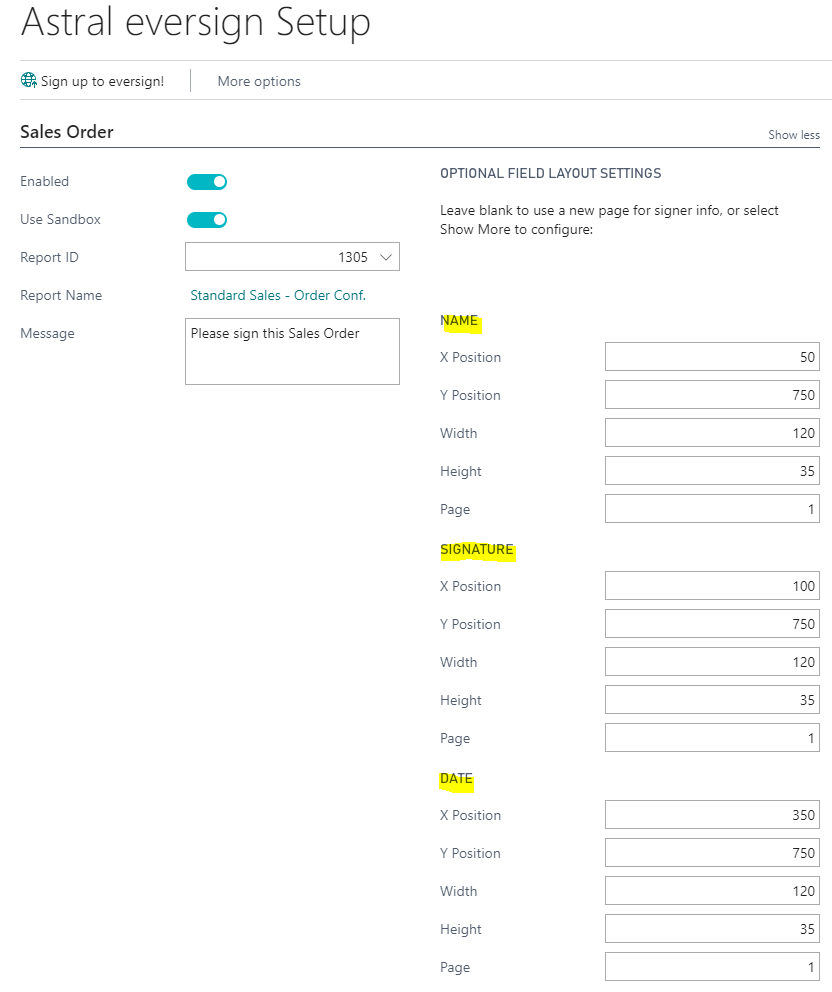Open the Standard Sales - Order Conf. link
This screenshot has height=992, width=832.
(x=278, y=296)
